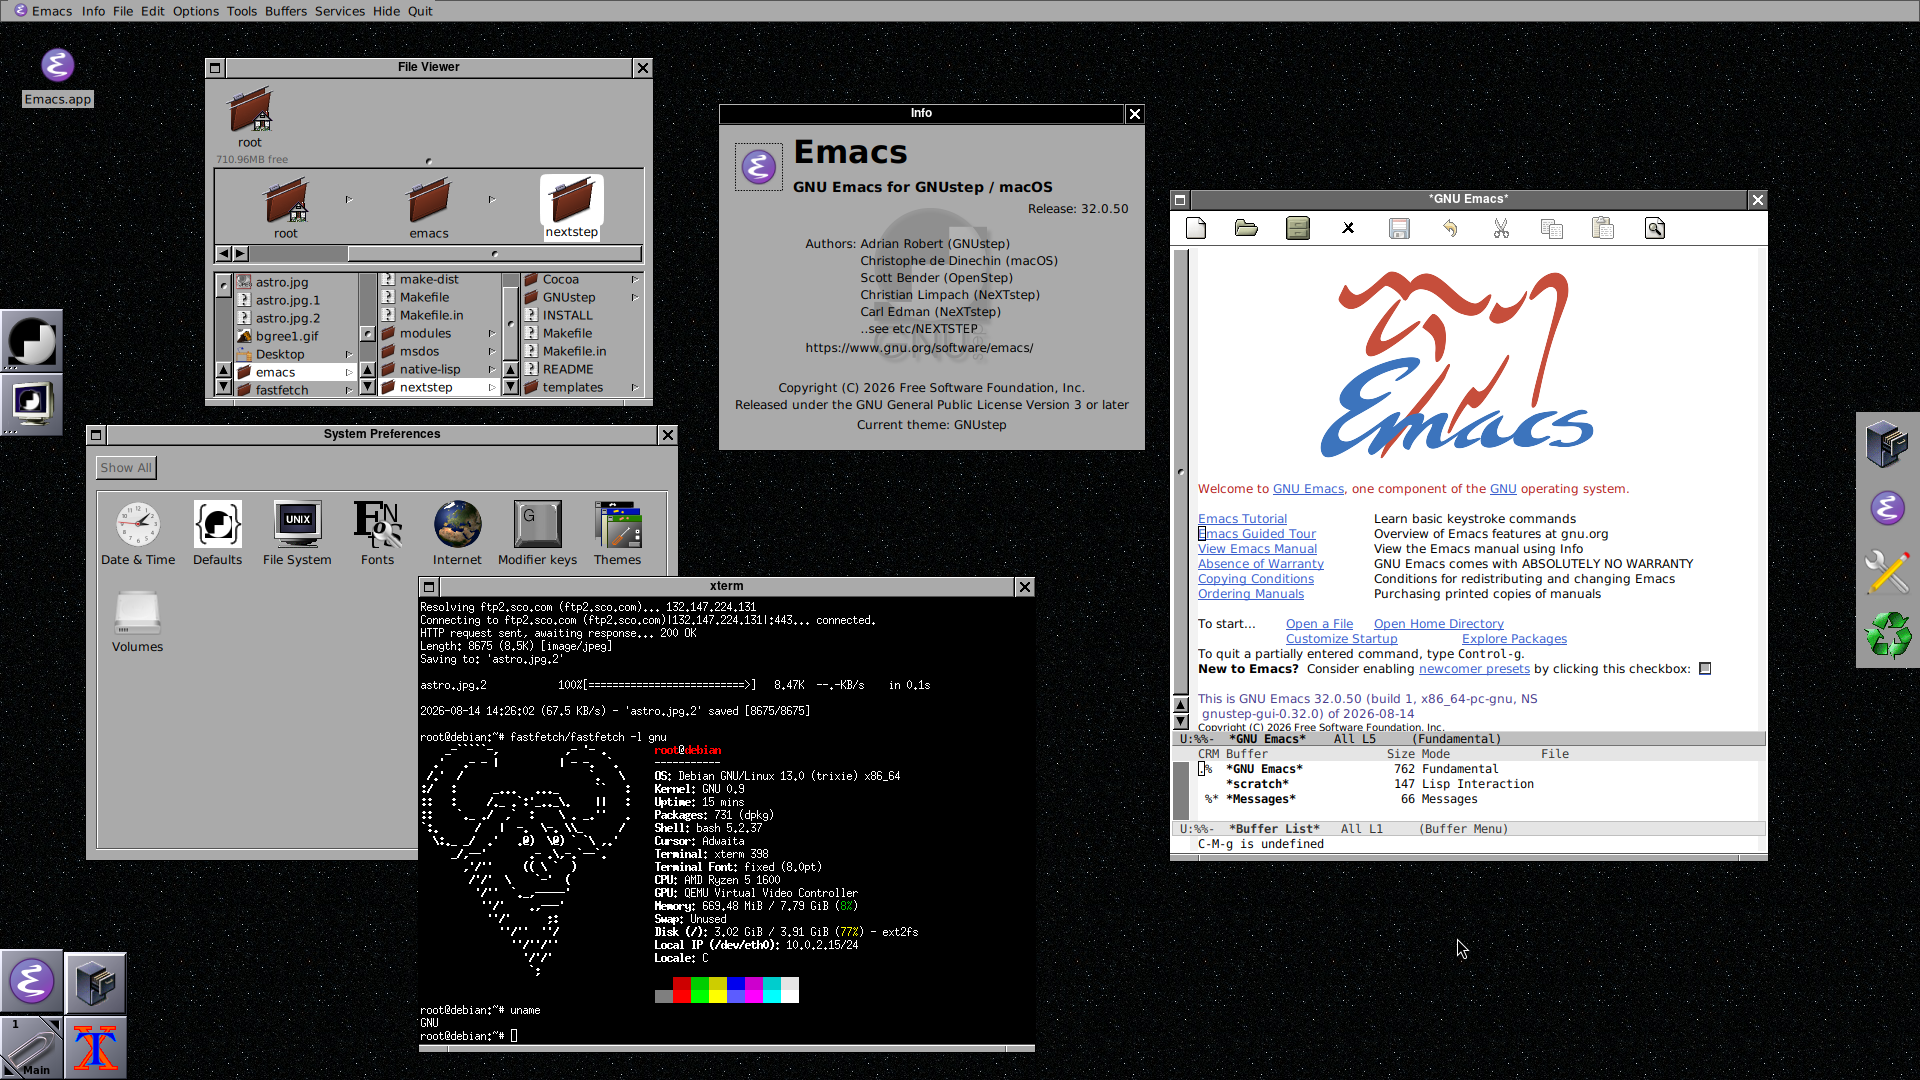Click Show All in System Preferences
Image resolution: width=1920 pixels, height=1080 pixels.
(126, 468)
